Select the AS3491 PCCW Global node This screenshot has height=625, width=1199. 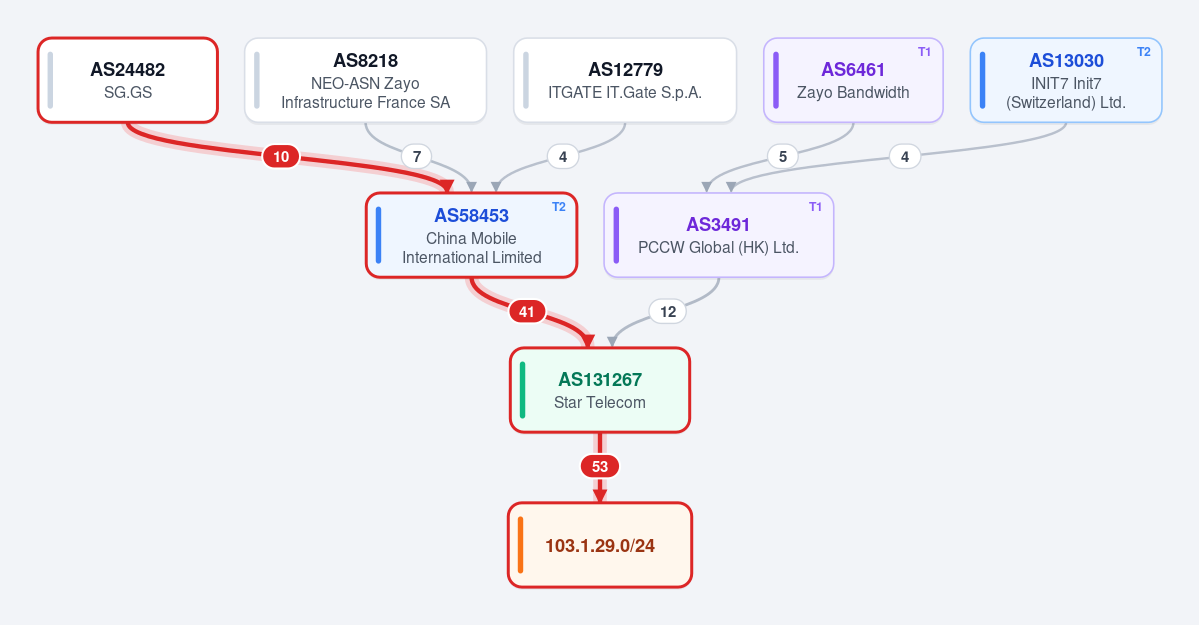tap(719, 235)
